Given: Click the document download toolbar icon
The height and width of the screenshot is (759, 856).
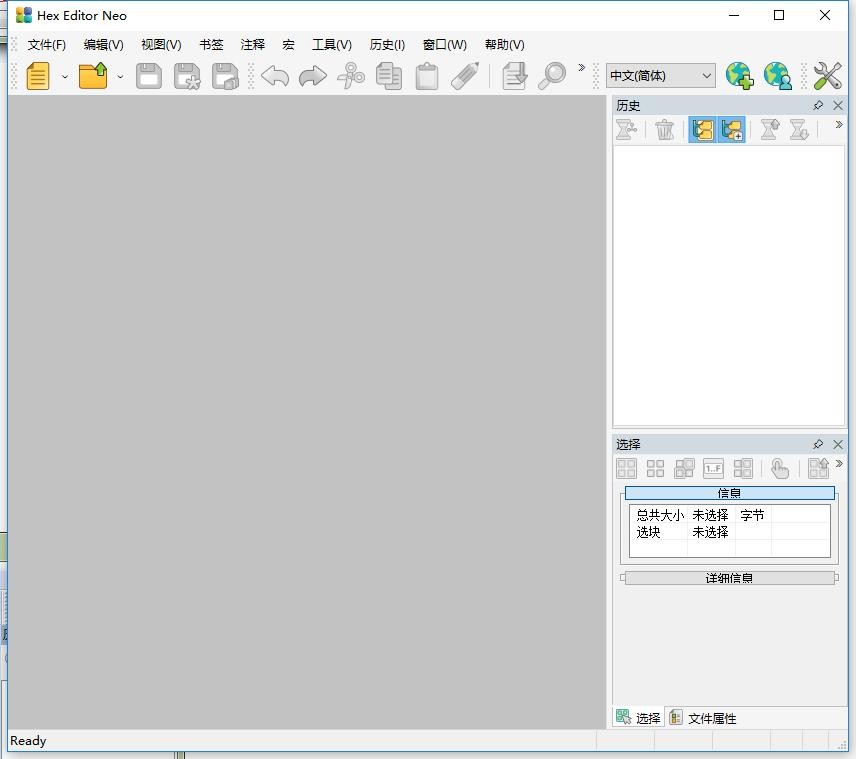Looking at the screenshot, I should pos(514,76).
